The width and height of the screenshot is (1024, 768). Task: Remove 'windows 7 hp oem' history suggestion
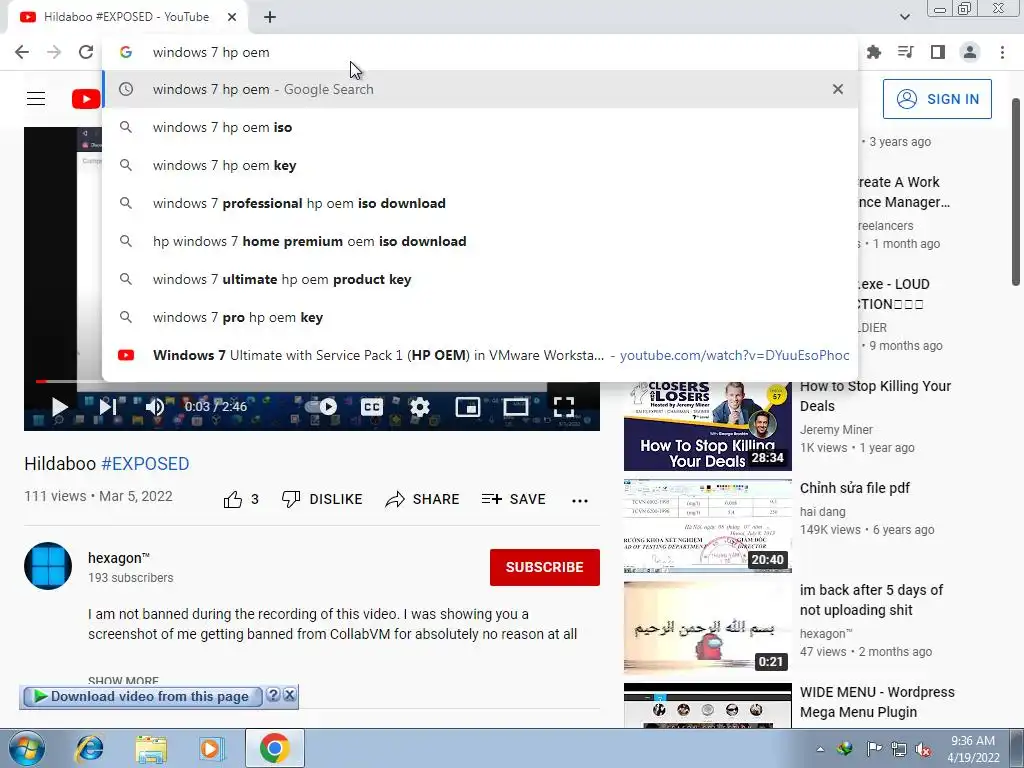[x=838, y=89]
